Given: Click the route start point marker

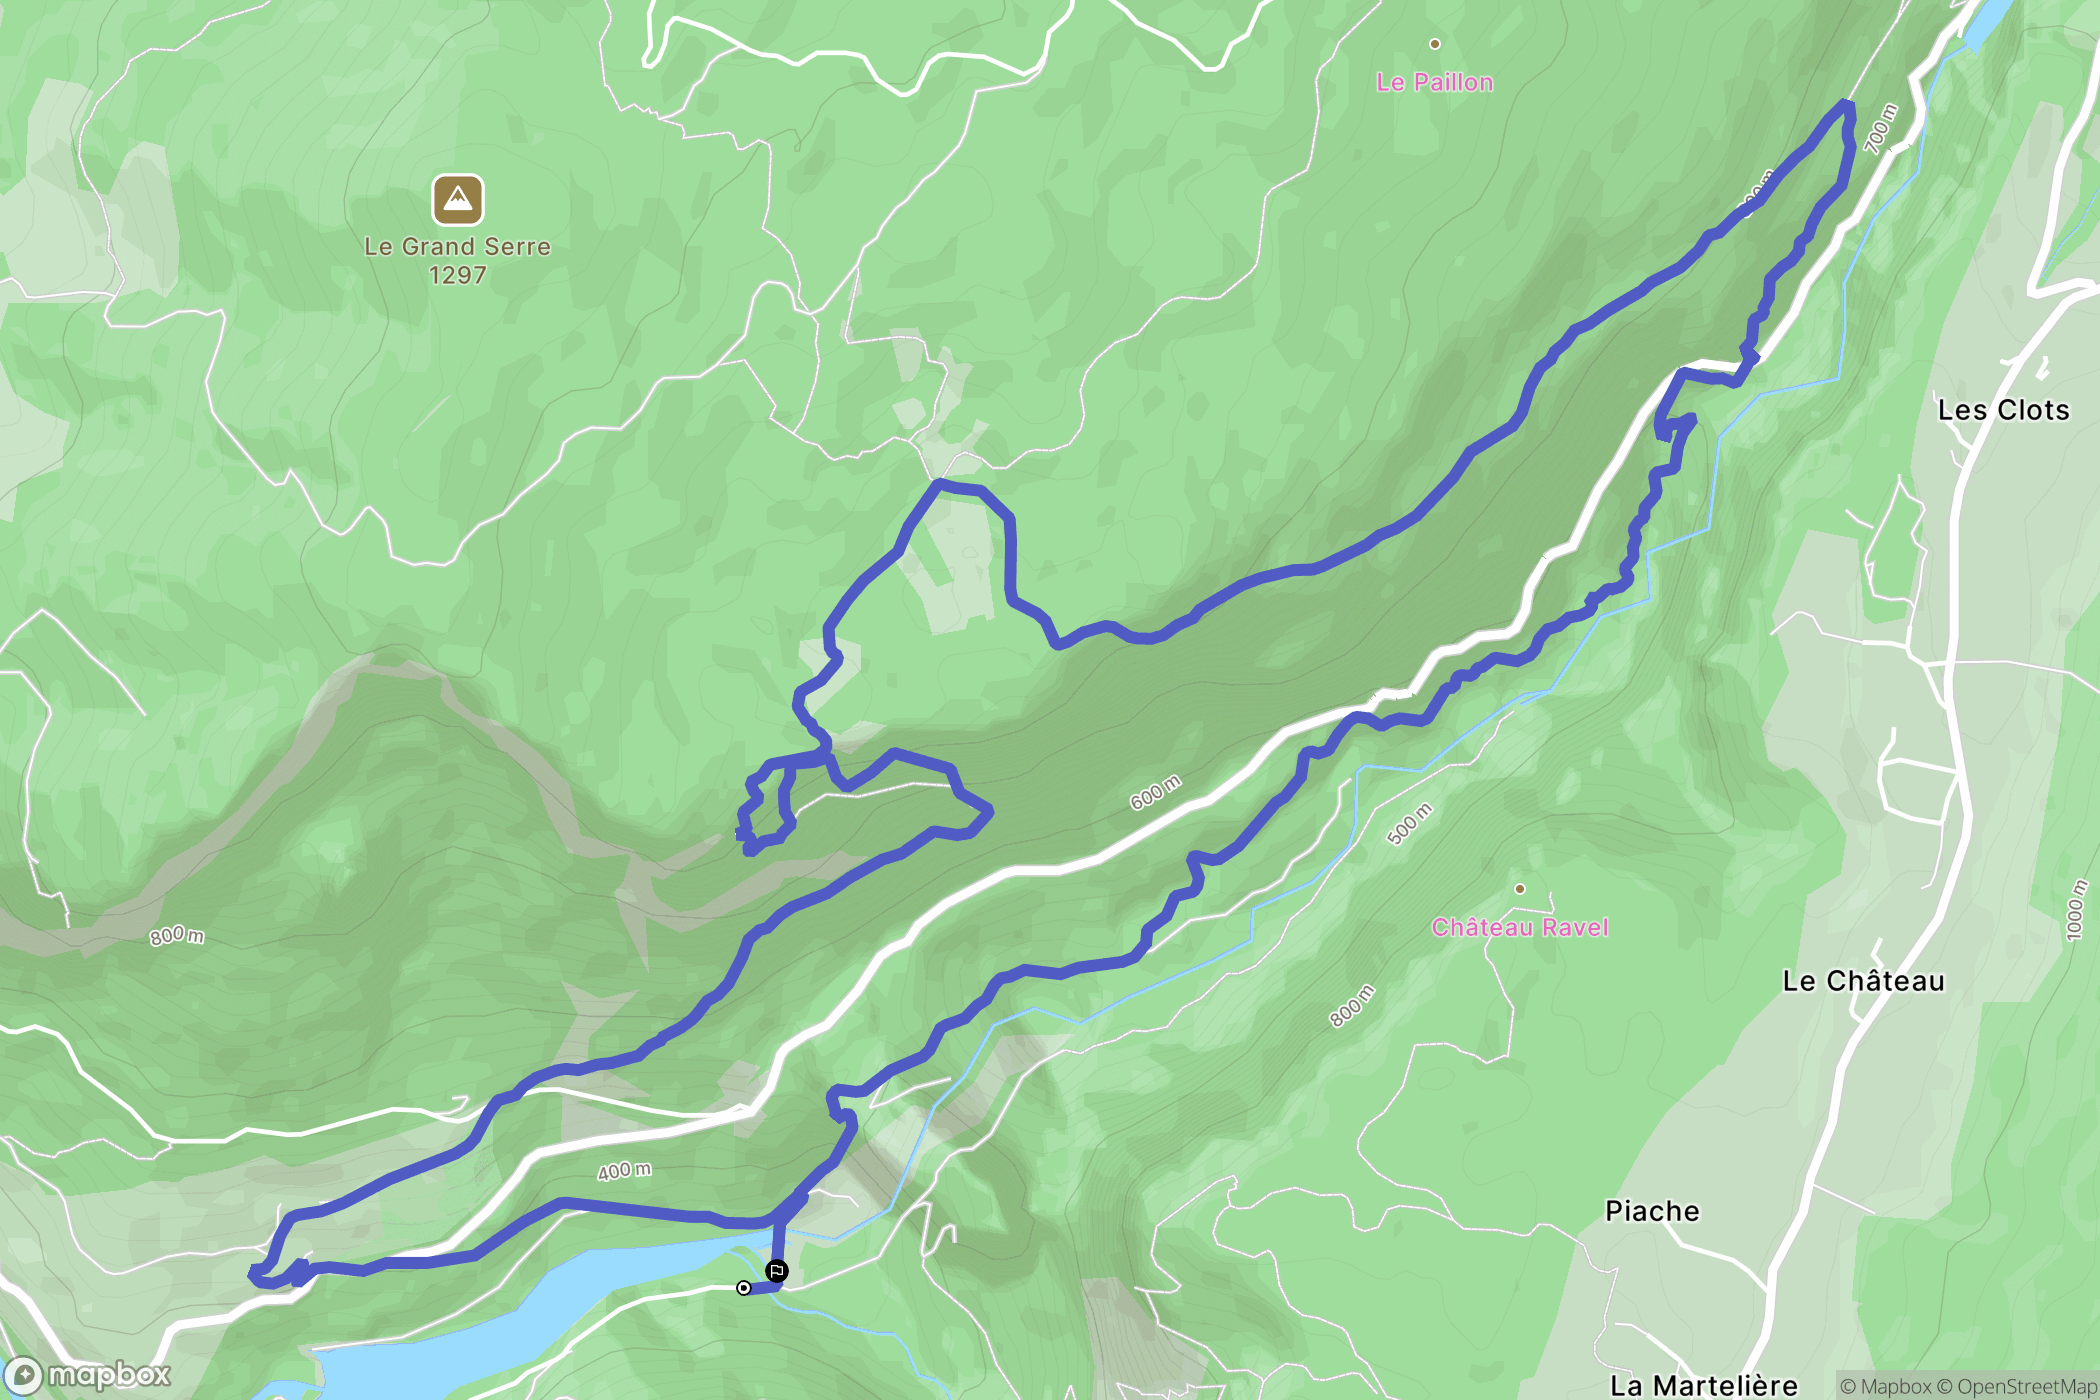Looking at the screenshot, I should point(743,1288).
